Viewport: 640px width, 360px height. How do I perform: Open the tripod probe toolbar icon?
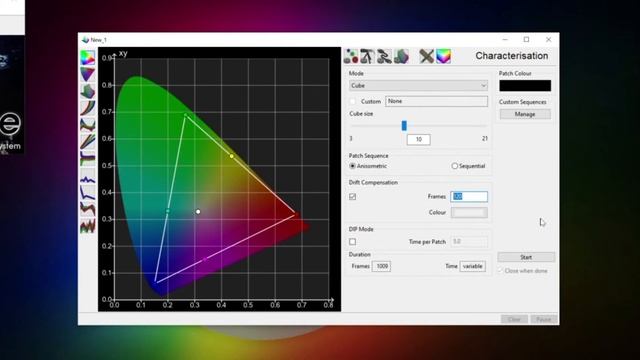(x=367, y=56)
